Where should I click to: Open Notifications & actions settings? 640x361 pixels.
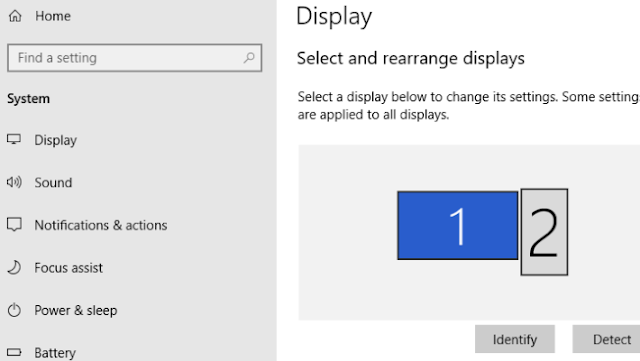pos(101,225)
